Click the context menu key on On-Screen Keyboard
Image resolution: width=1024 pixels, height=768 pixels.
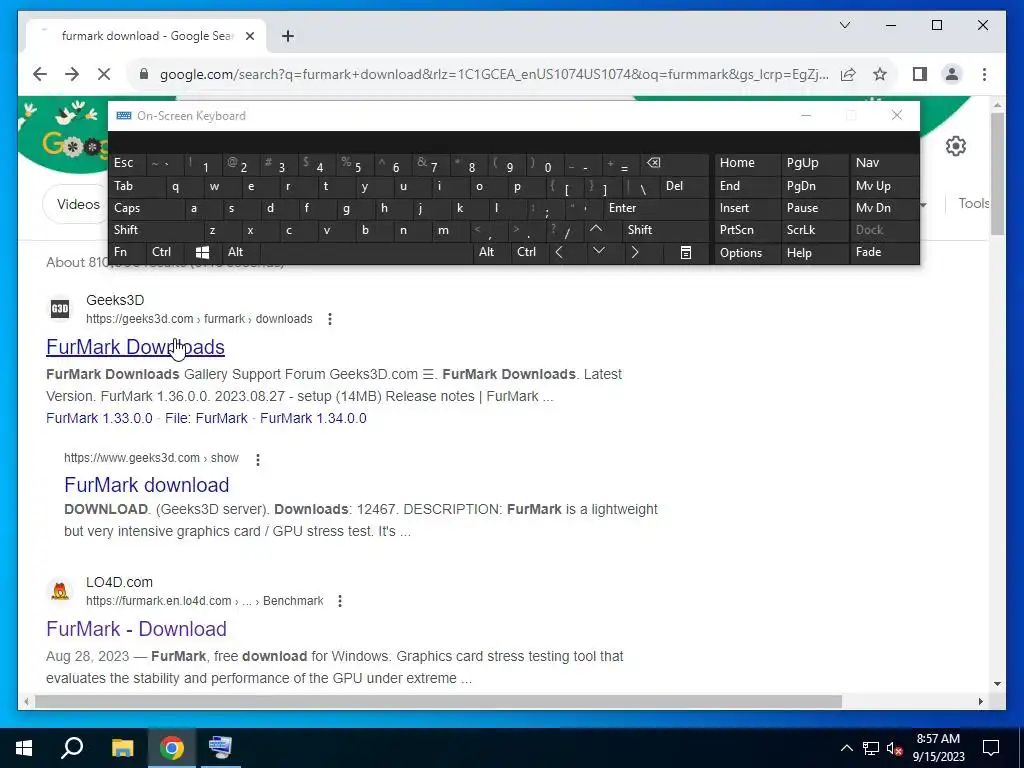click(686, 252)
